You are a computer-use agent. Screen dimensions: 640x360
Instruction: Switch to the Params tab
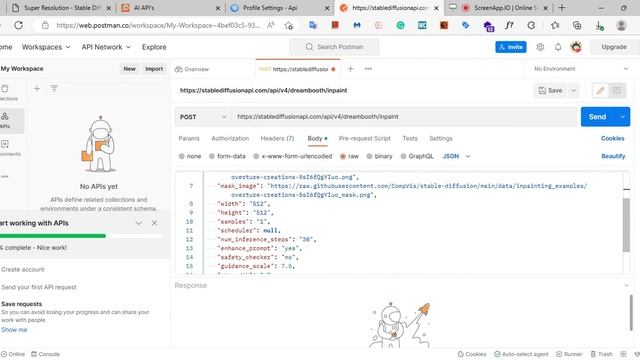[x=189, y=138]
